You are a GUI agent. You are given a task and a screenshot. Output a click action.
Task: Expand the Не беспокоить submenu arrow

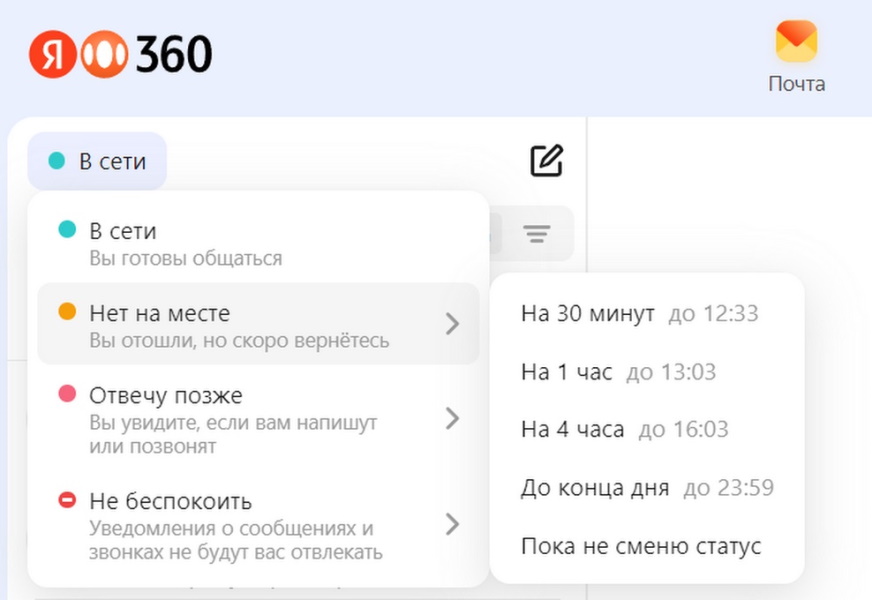[x=452, y=524]
